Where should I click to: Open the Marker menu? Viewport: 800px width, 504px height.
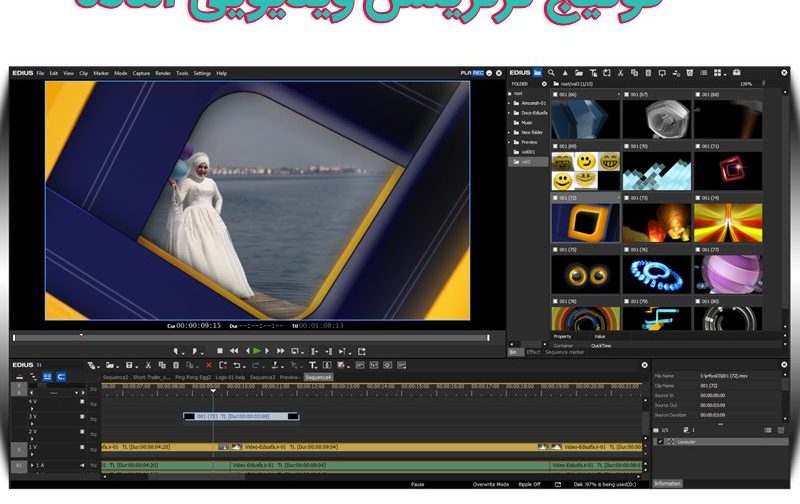tap(101, 73)
